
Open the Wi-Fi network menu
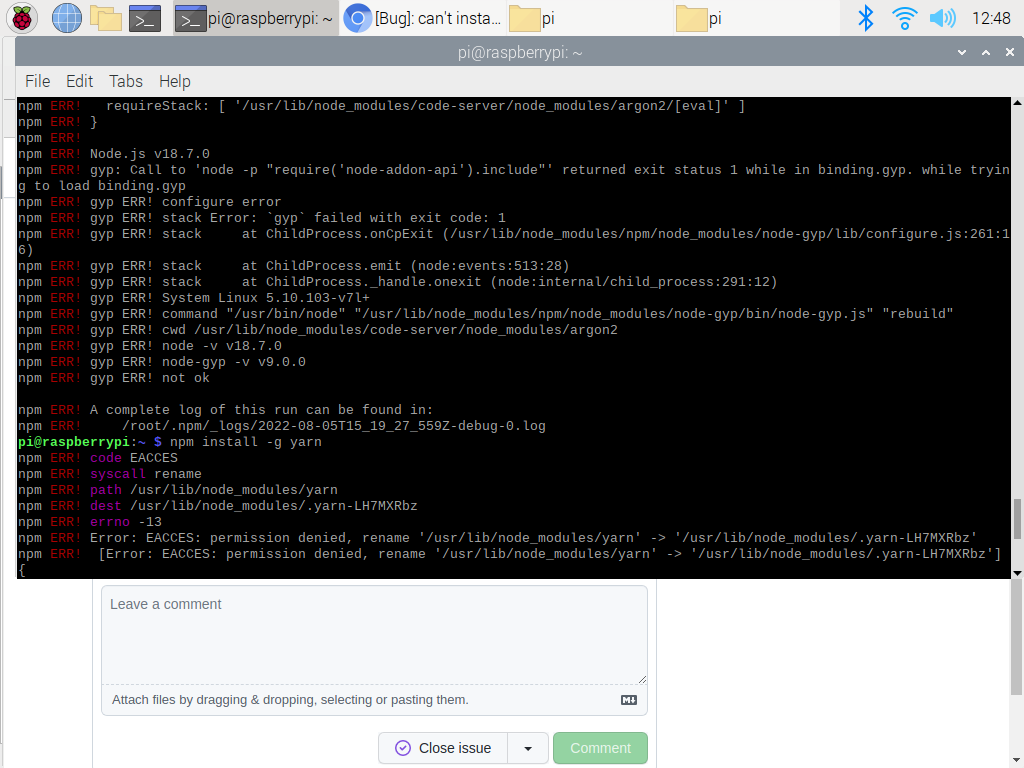coord(904,18)
